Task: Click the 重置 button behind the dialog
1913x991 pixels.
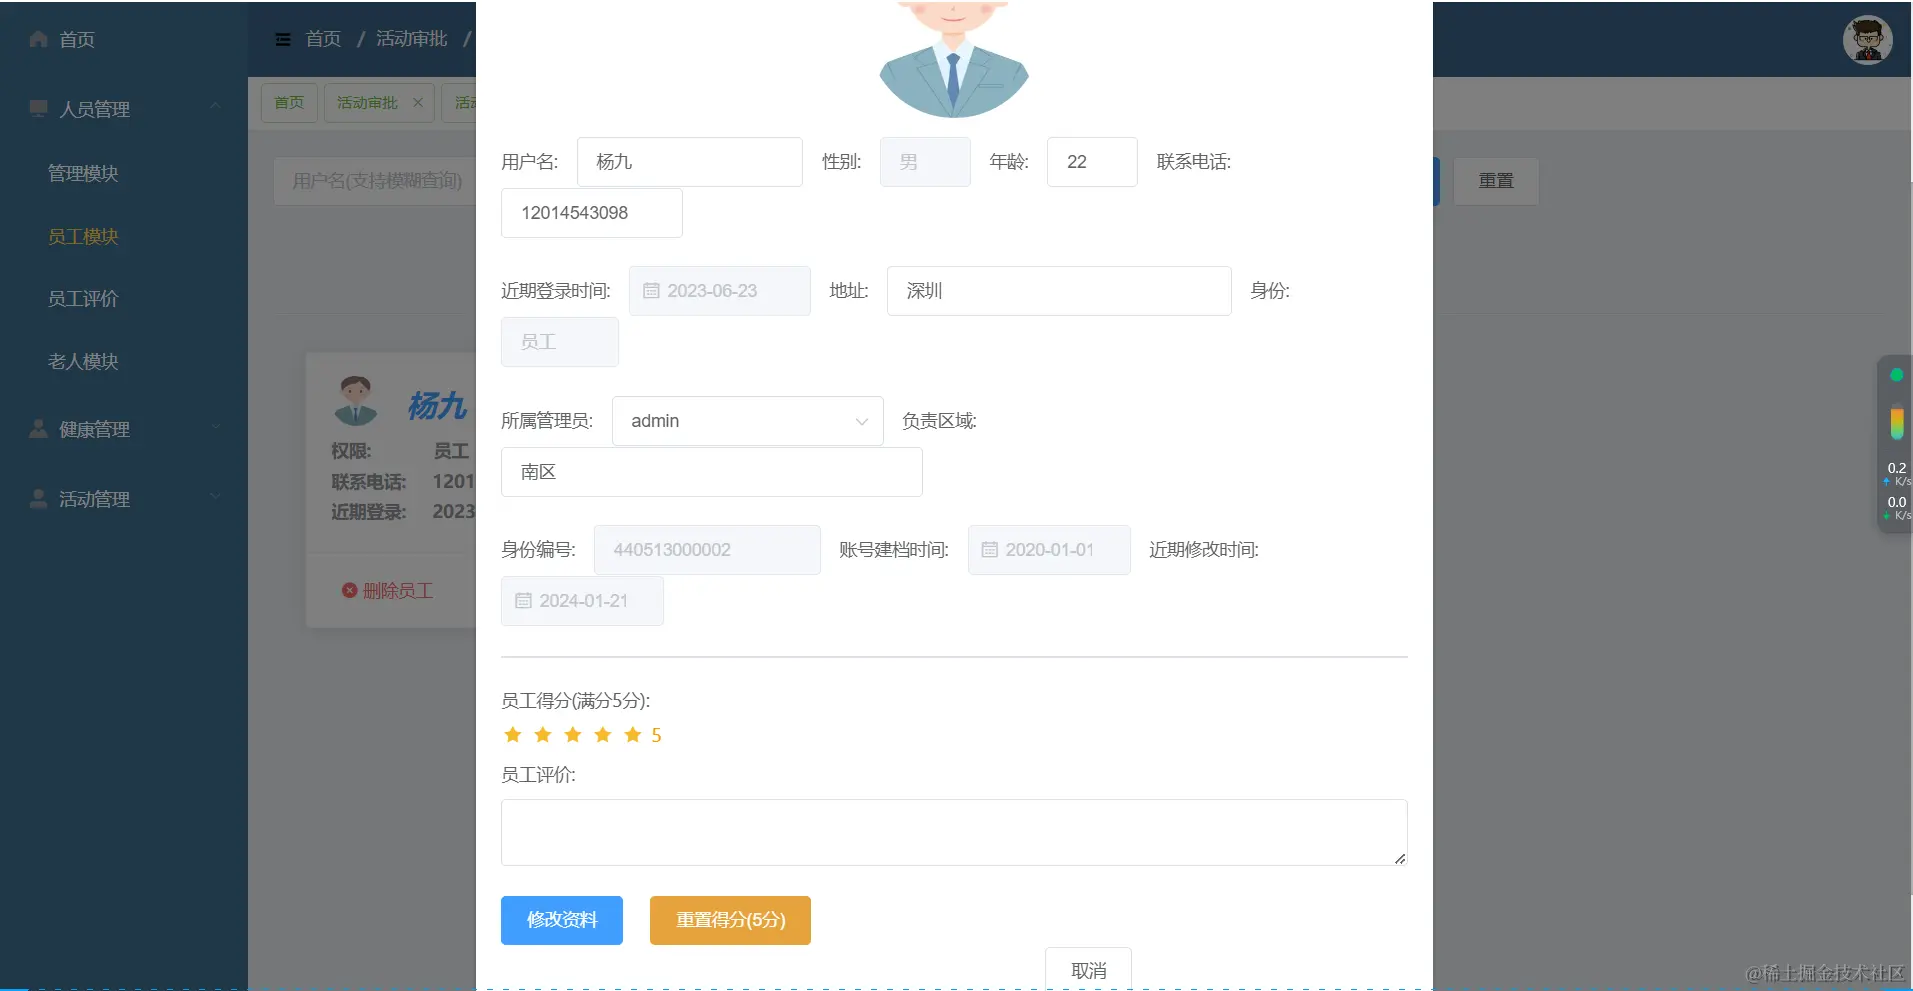Action: tap(1496, 181)
